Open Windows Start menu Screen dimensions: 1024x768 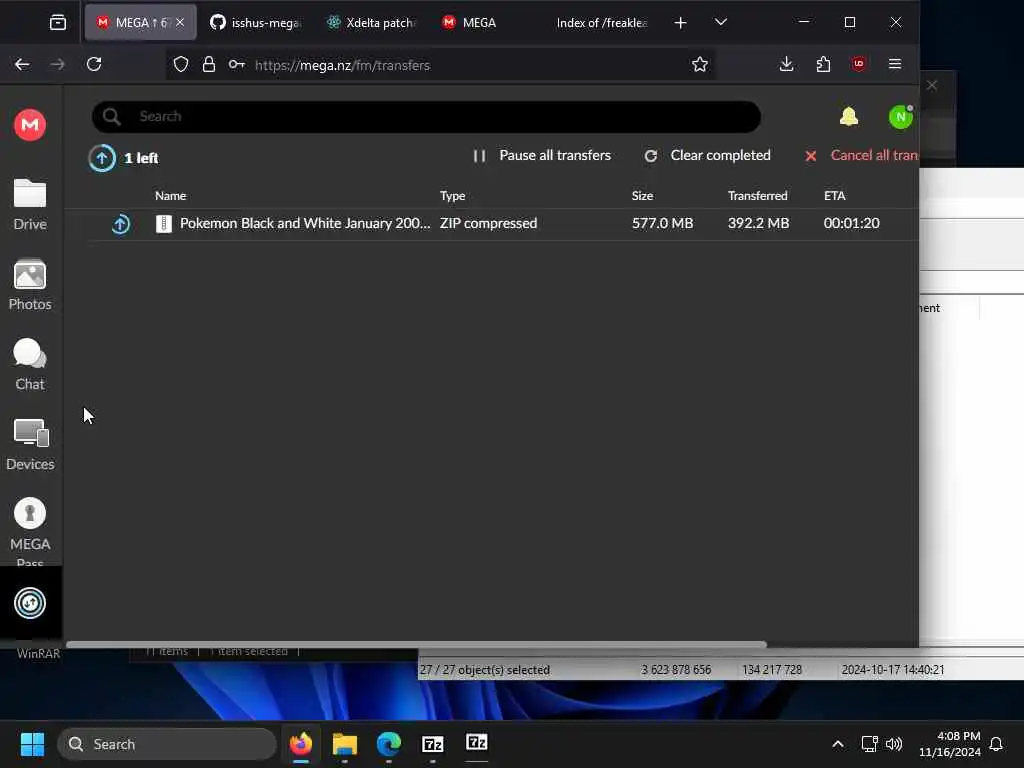point(32,744)
